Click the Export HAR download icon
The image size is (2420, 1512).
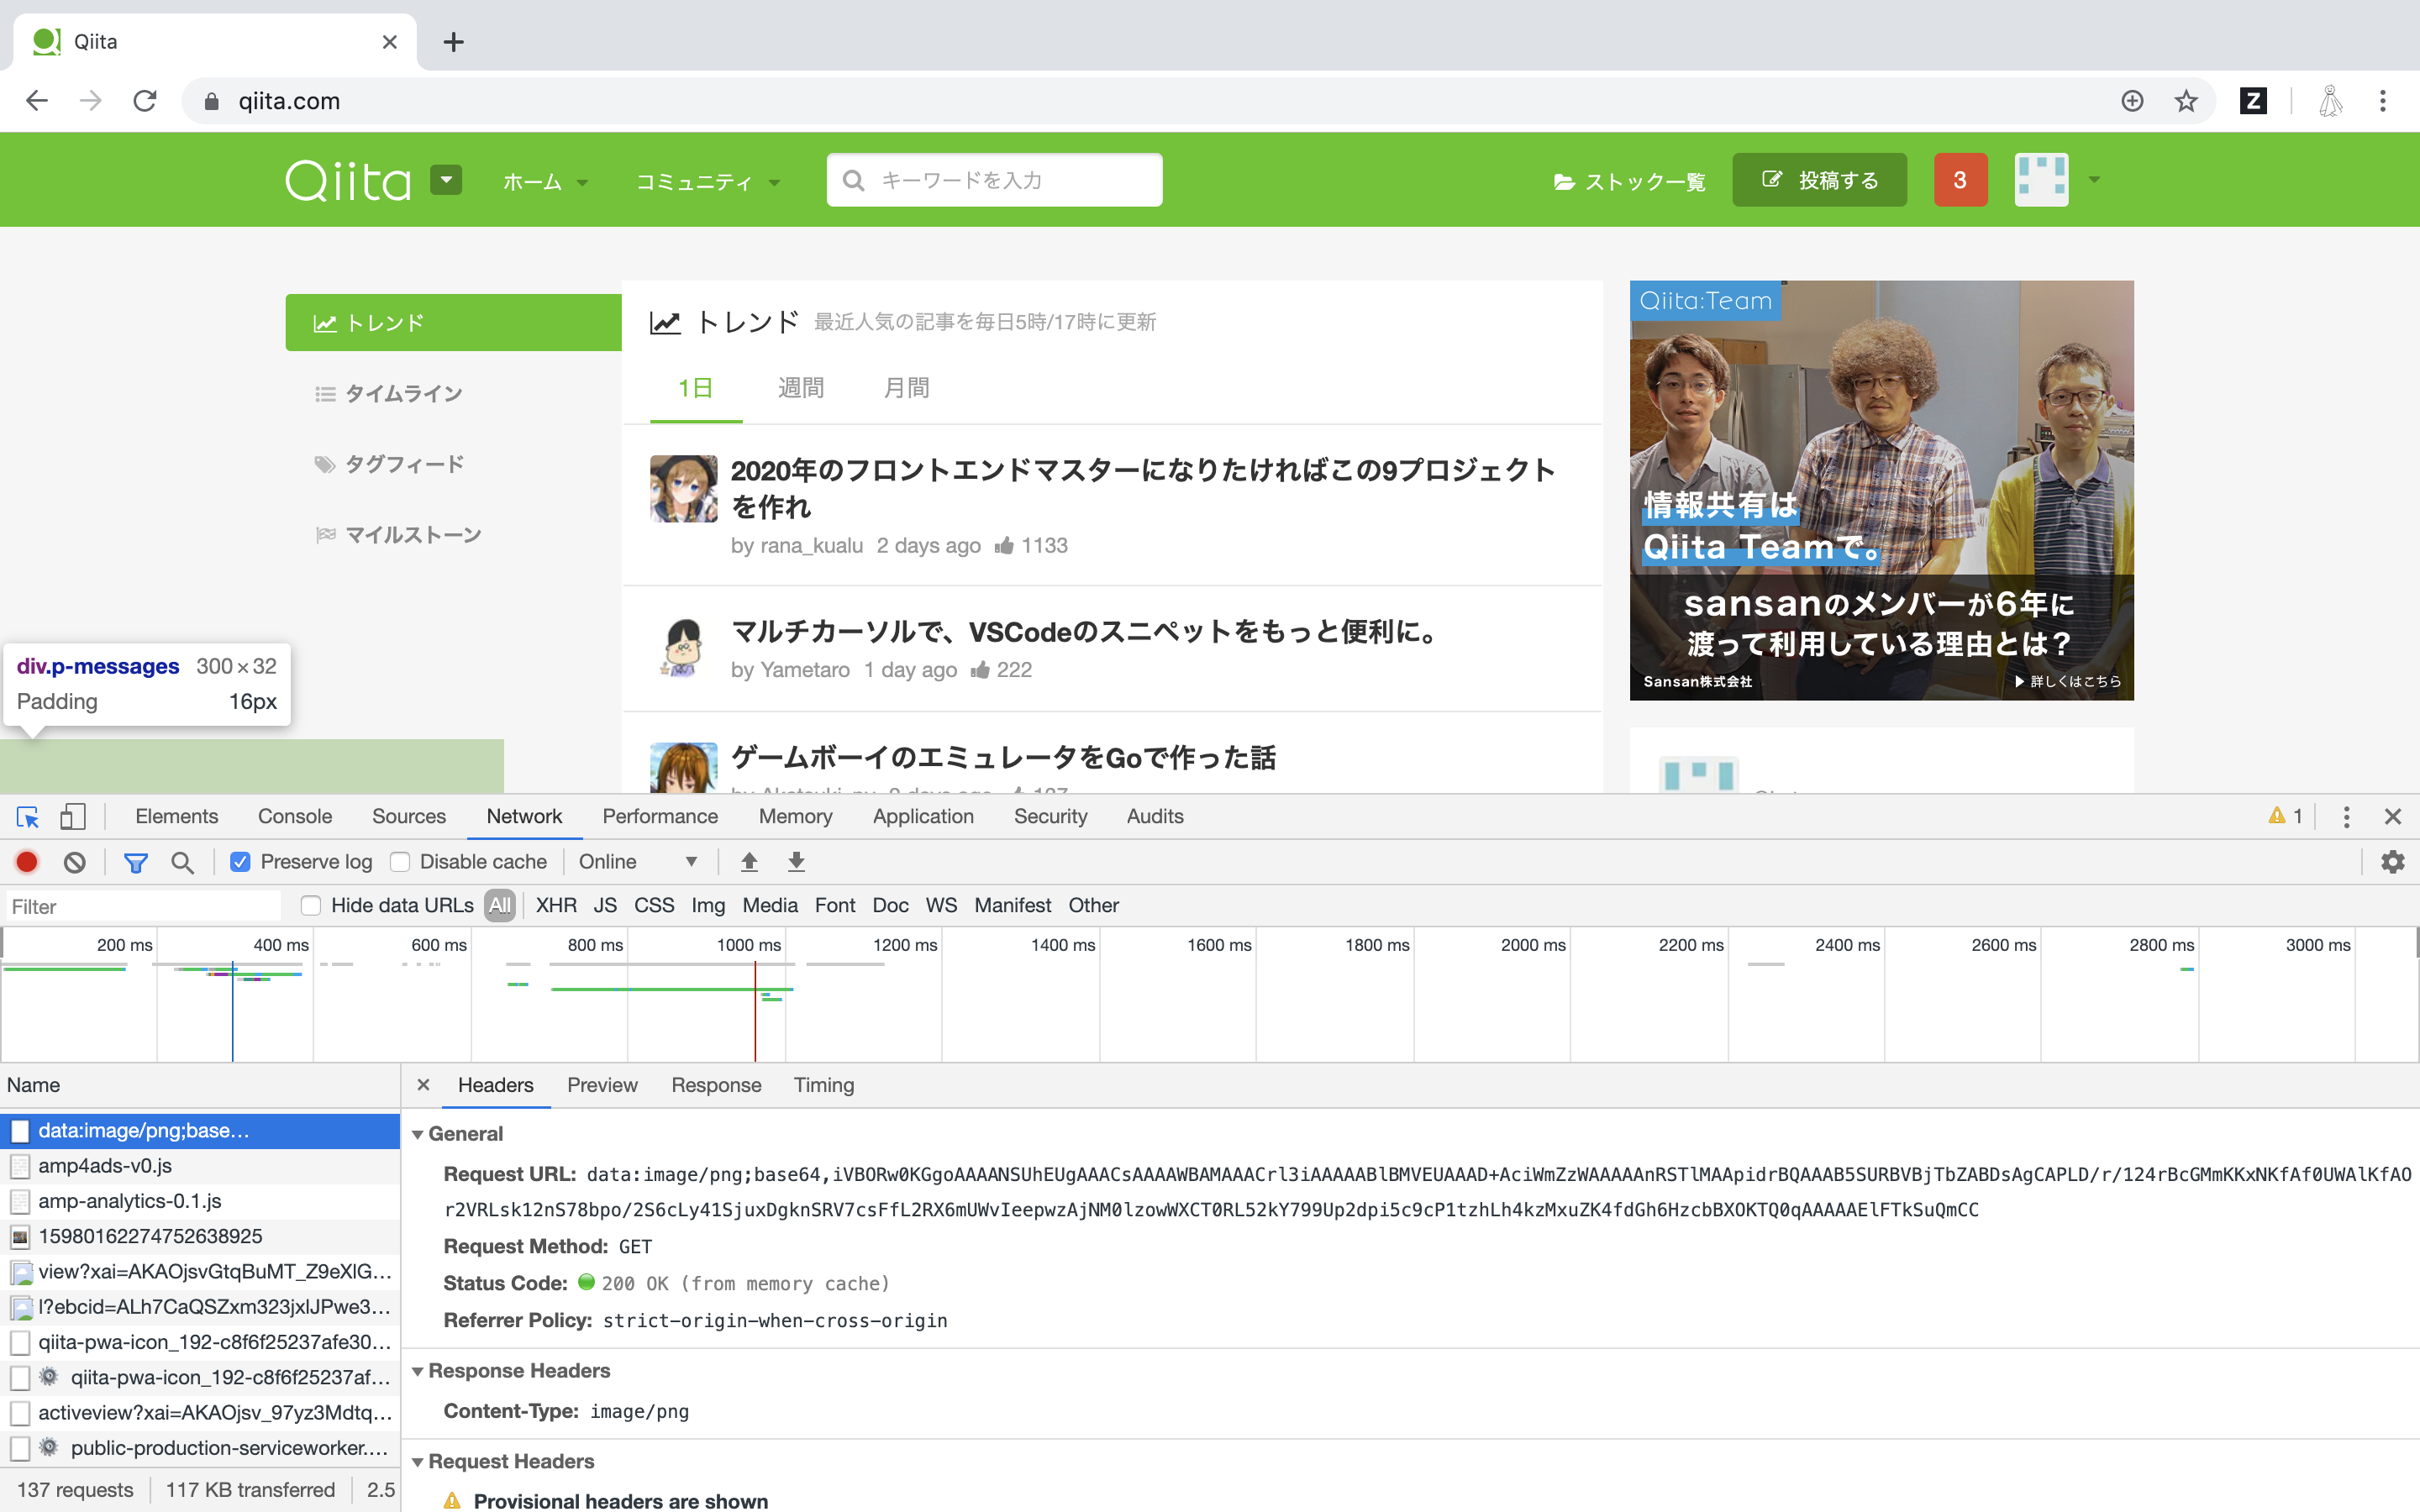[796, 862]
